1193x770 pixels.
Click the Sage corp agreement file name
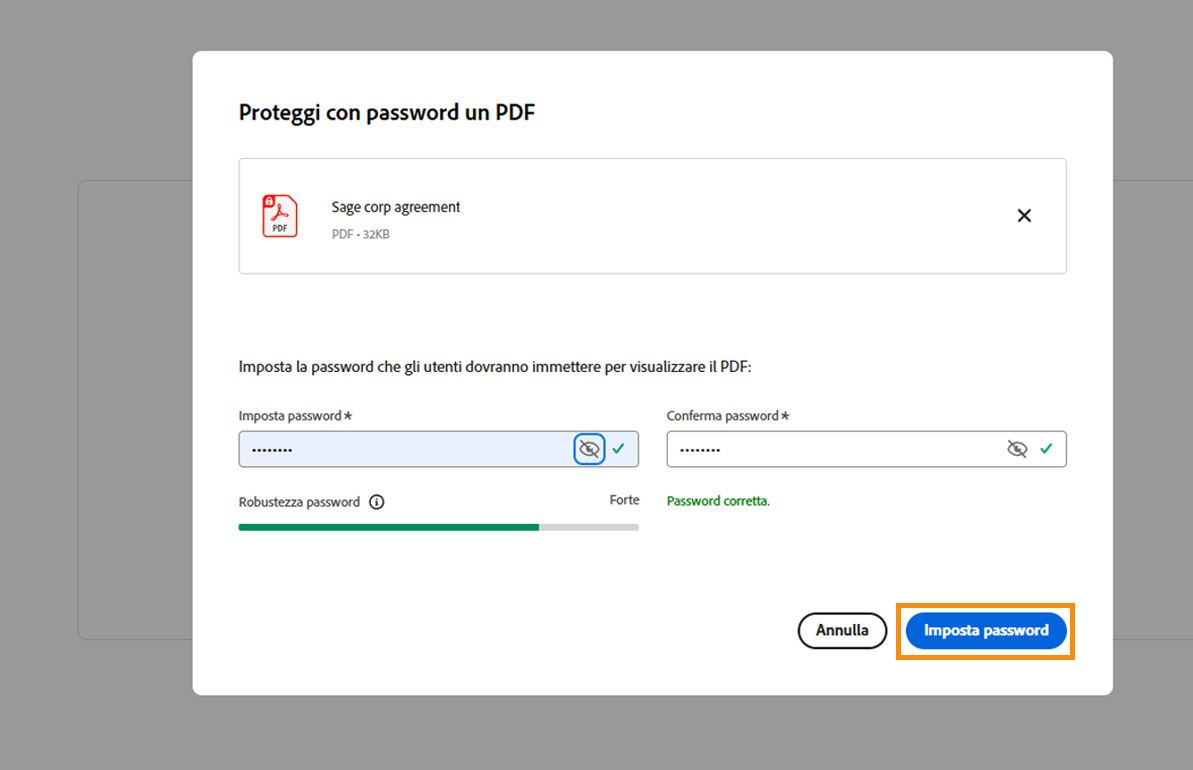coord(395,207)
